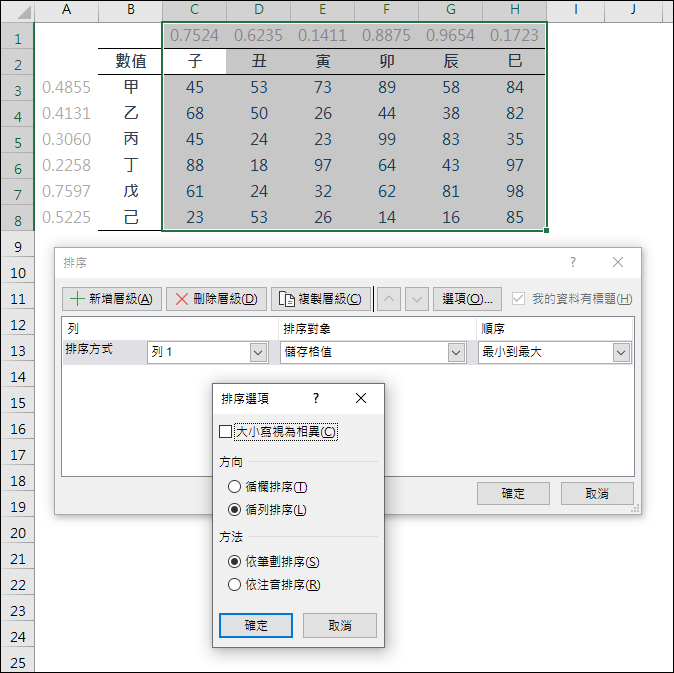Click cell 戊 in column B
Viewport: 674px width, 673px height.
[x=131, y=191]
